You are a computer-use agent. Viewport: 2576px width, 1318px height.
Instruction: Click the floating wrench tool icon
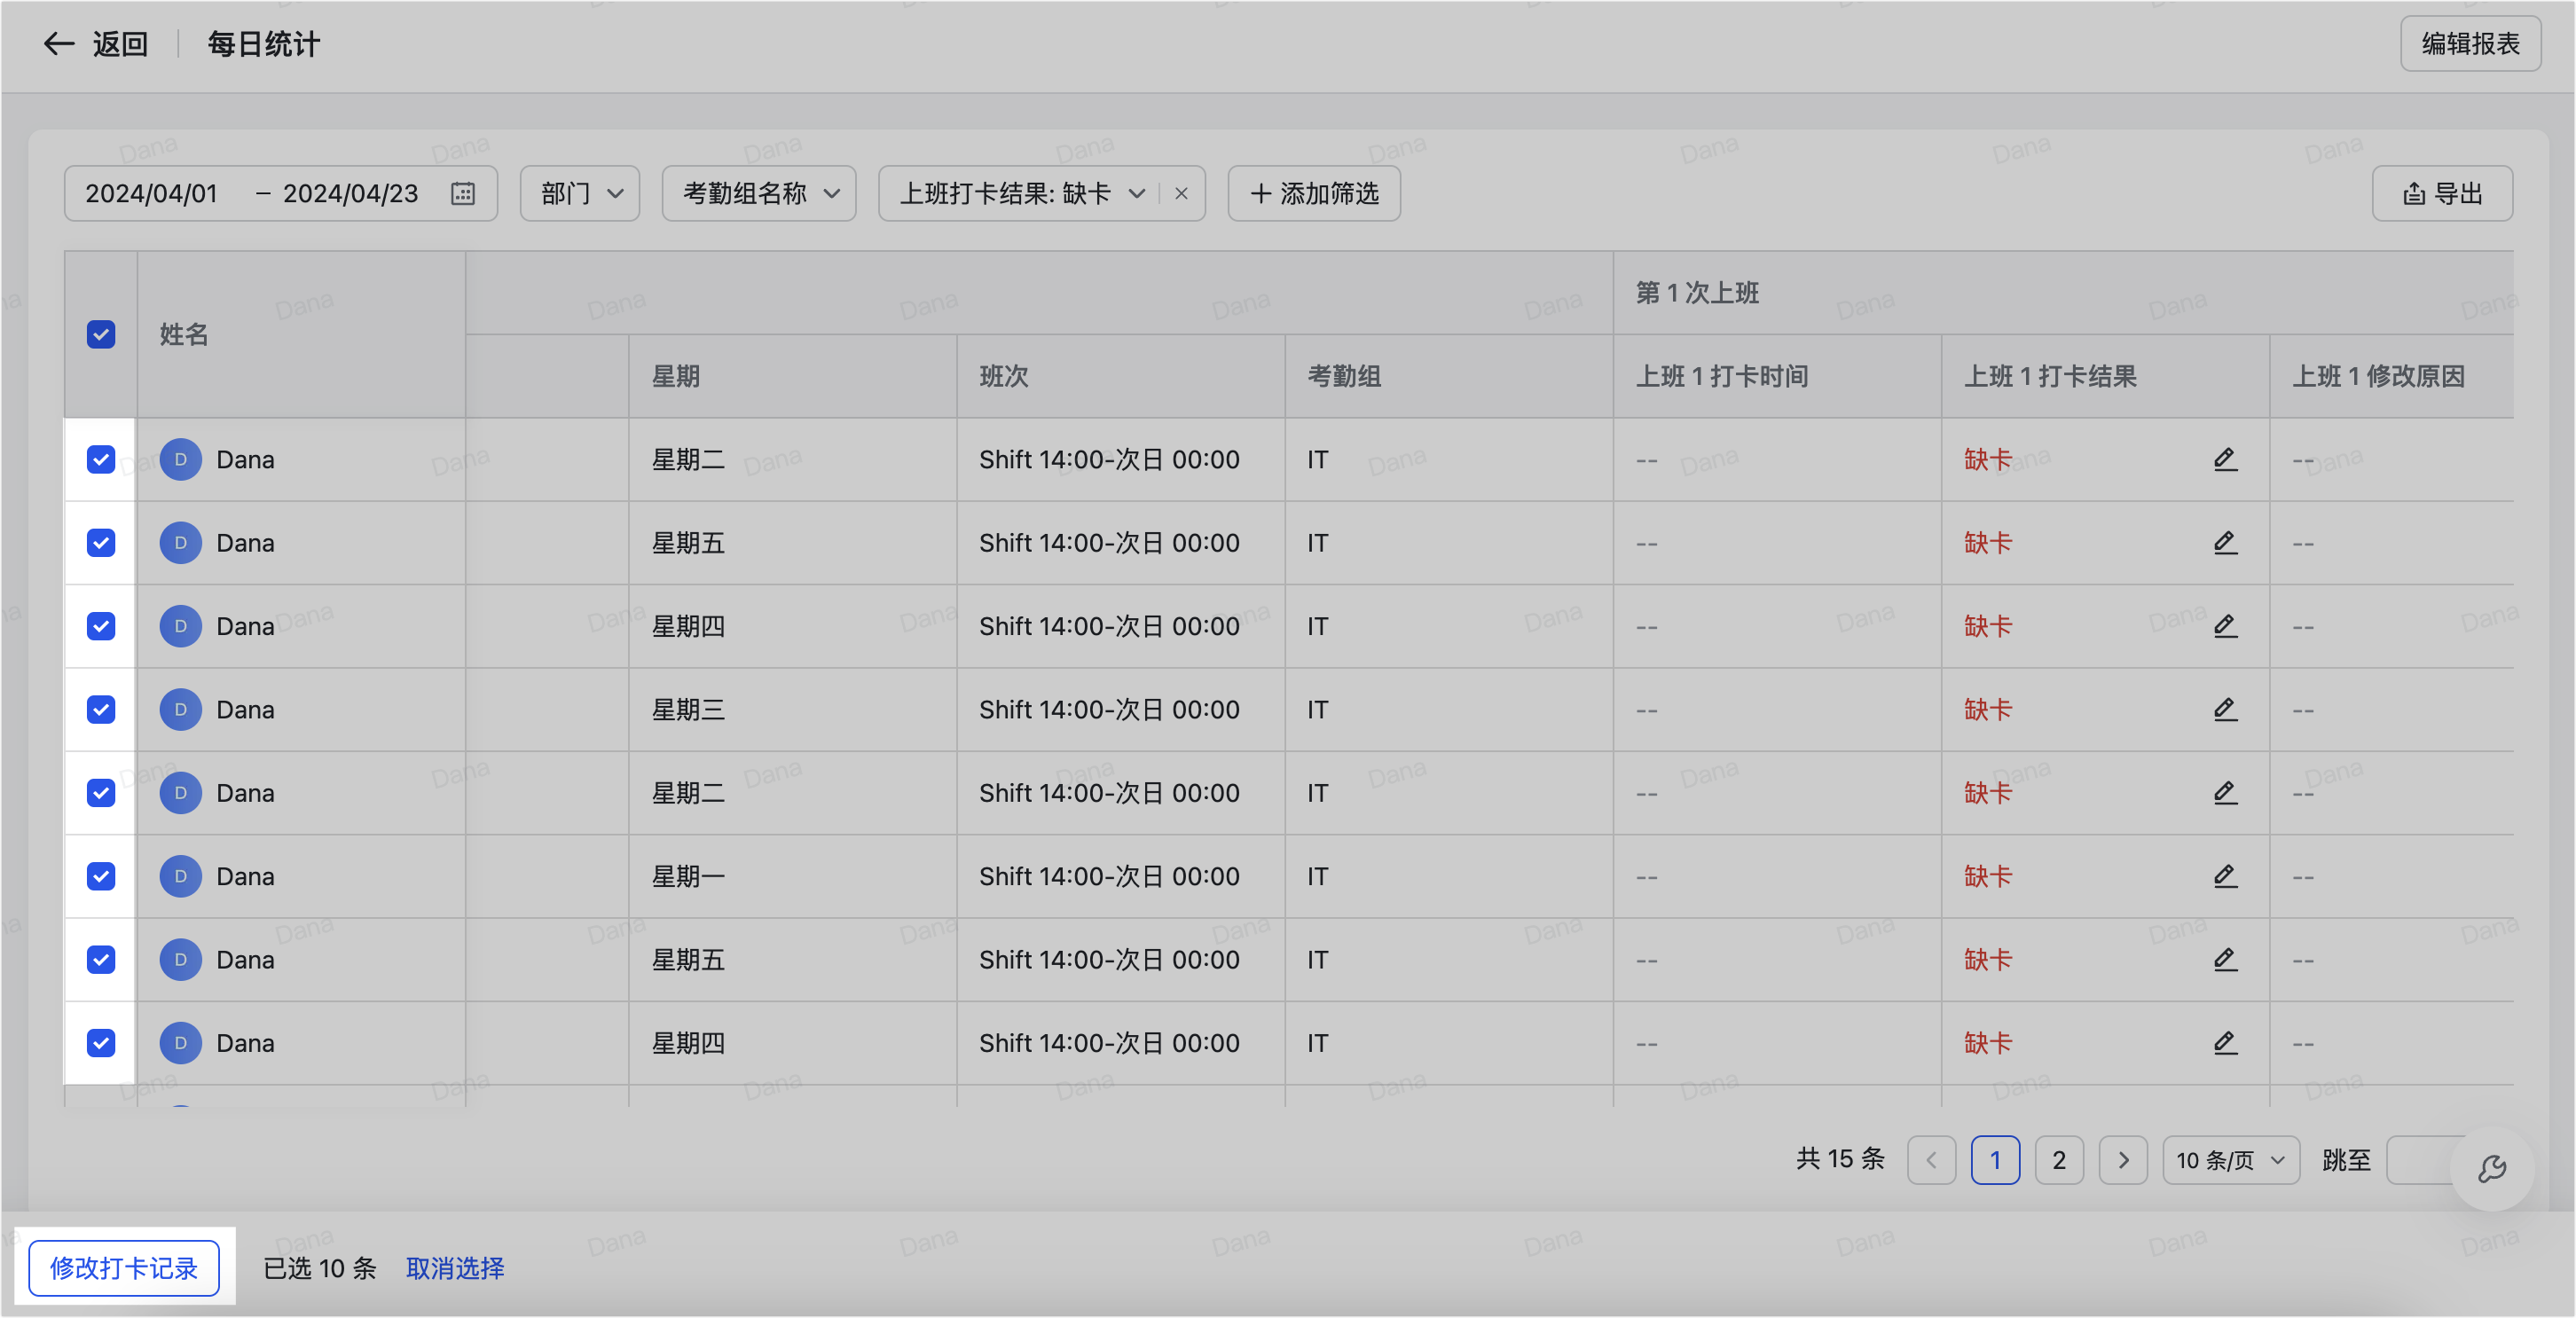(x=2491, y=1168)
